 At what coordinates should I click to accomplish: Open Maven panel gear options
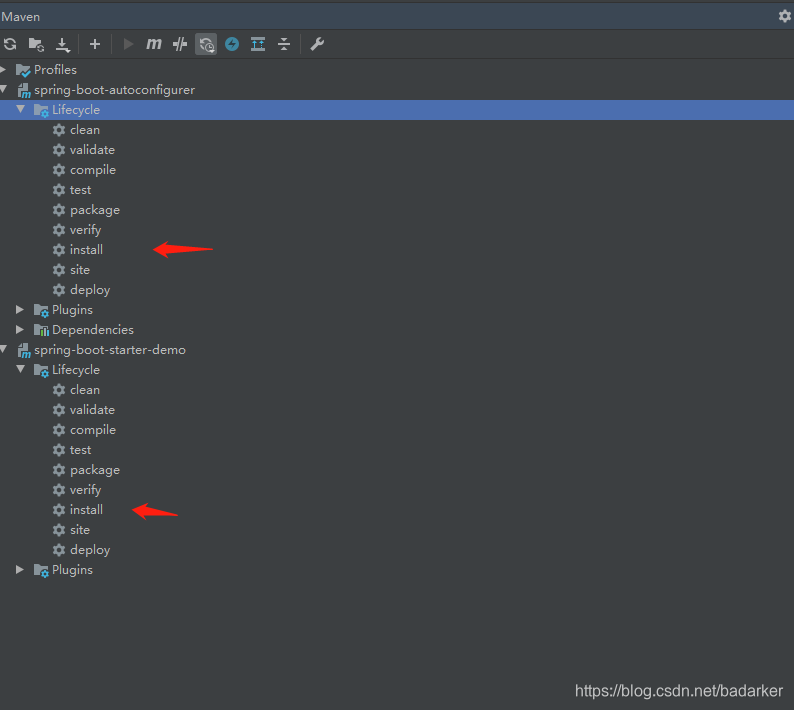[x=784, y=16]
